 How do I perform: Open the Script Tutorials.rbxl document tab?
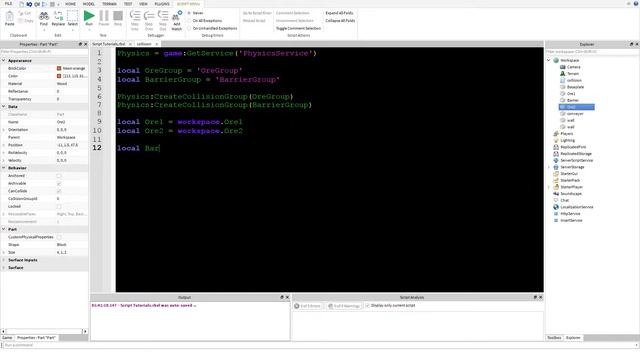109,44
